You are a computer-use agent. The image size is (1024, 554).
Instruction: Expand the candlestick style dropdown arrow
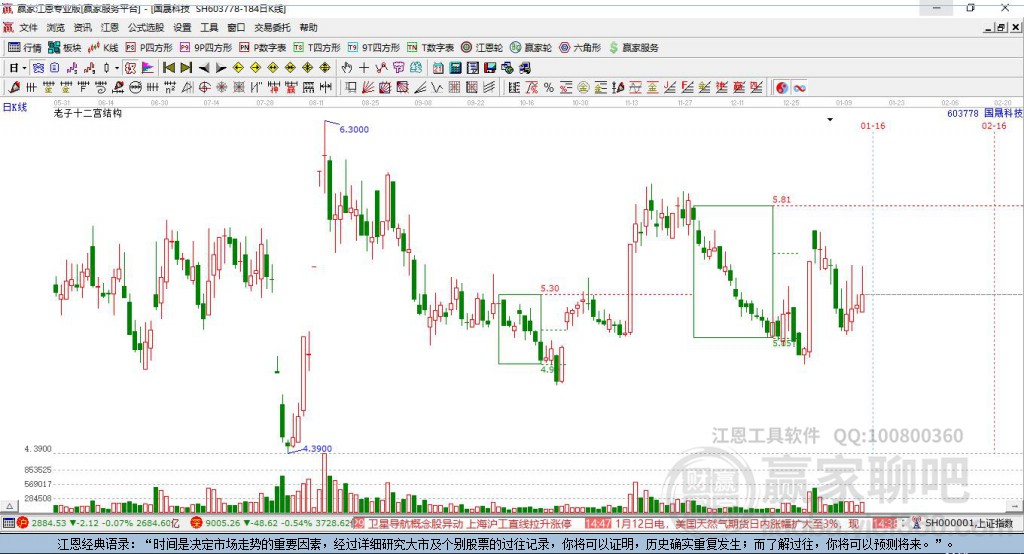[117, 68]
